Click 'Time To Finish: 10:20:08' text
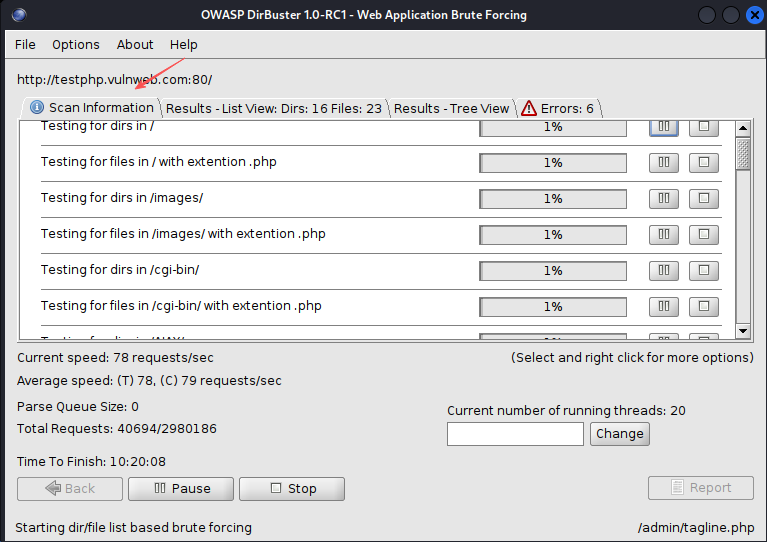 [x=91, y=461]
